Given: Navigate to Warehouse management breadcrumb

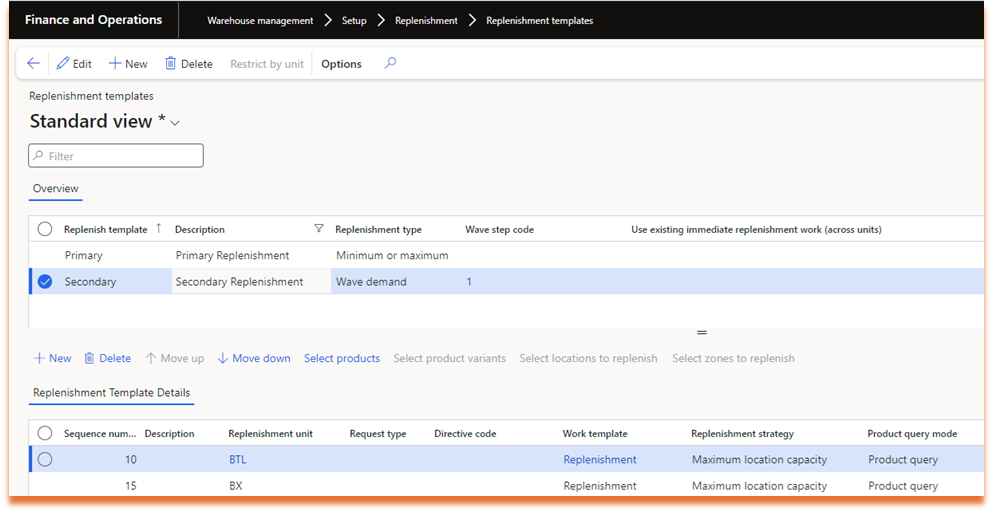Looking at the screenshot, I should point(259,20).
